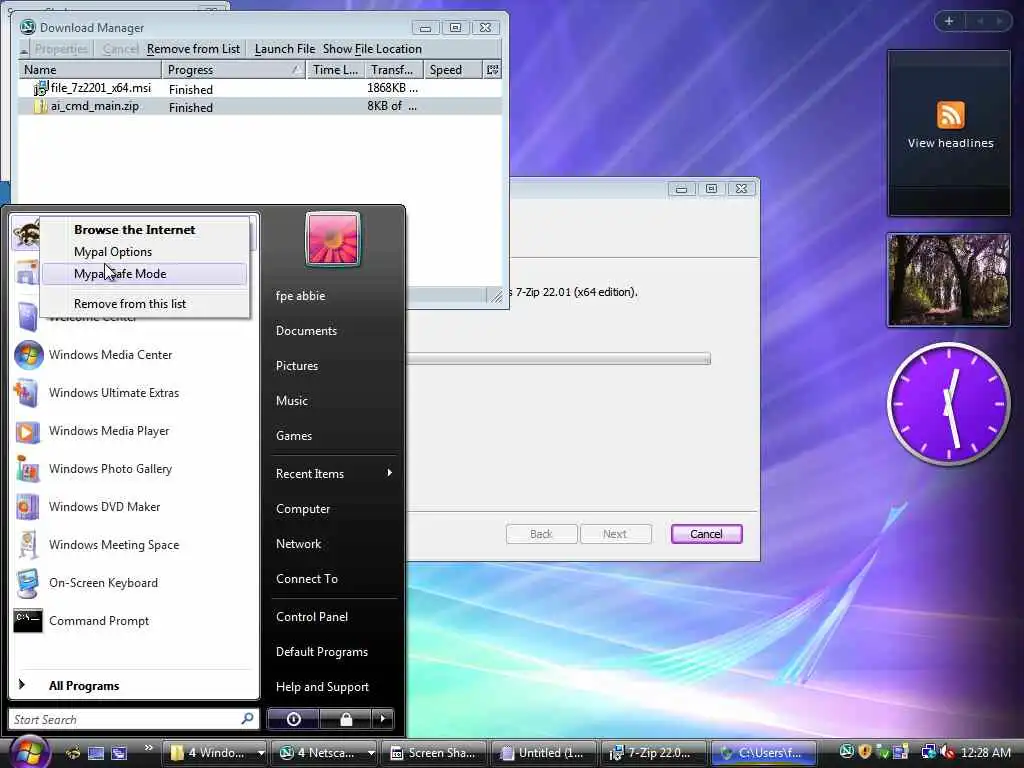Open Computer from Start menu
This screenshot has width=1024, height=768.
pos(303,509)
